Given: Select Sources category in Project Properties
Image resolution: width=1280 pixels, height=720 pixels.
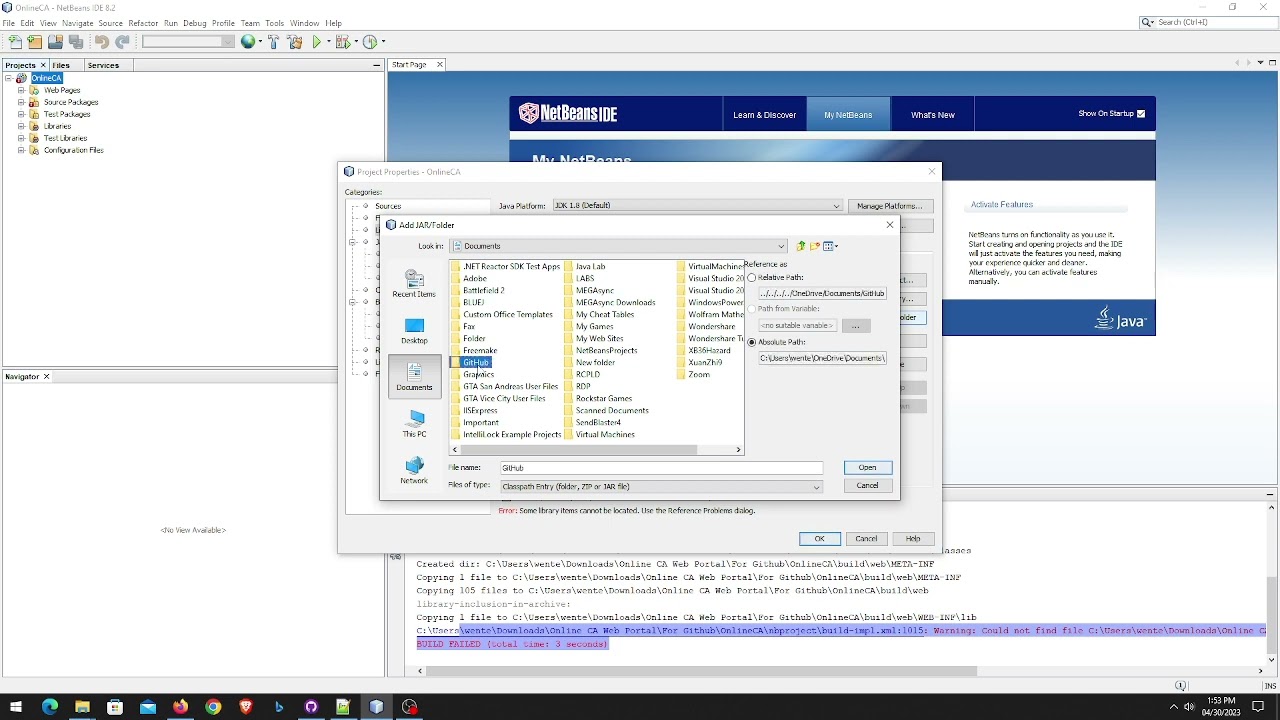Looking at the screenshot, I should [388, 206].
